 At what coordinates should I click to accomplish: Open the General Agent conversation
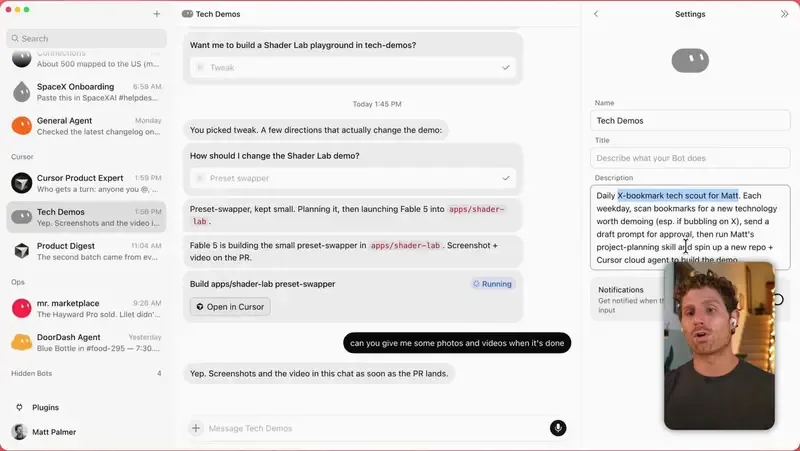[86, 126]
